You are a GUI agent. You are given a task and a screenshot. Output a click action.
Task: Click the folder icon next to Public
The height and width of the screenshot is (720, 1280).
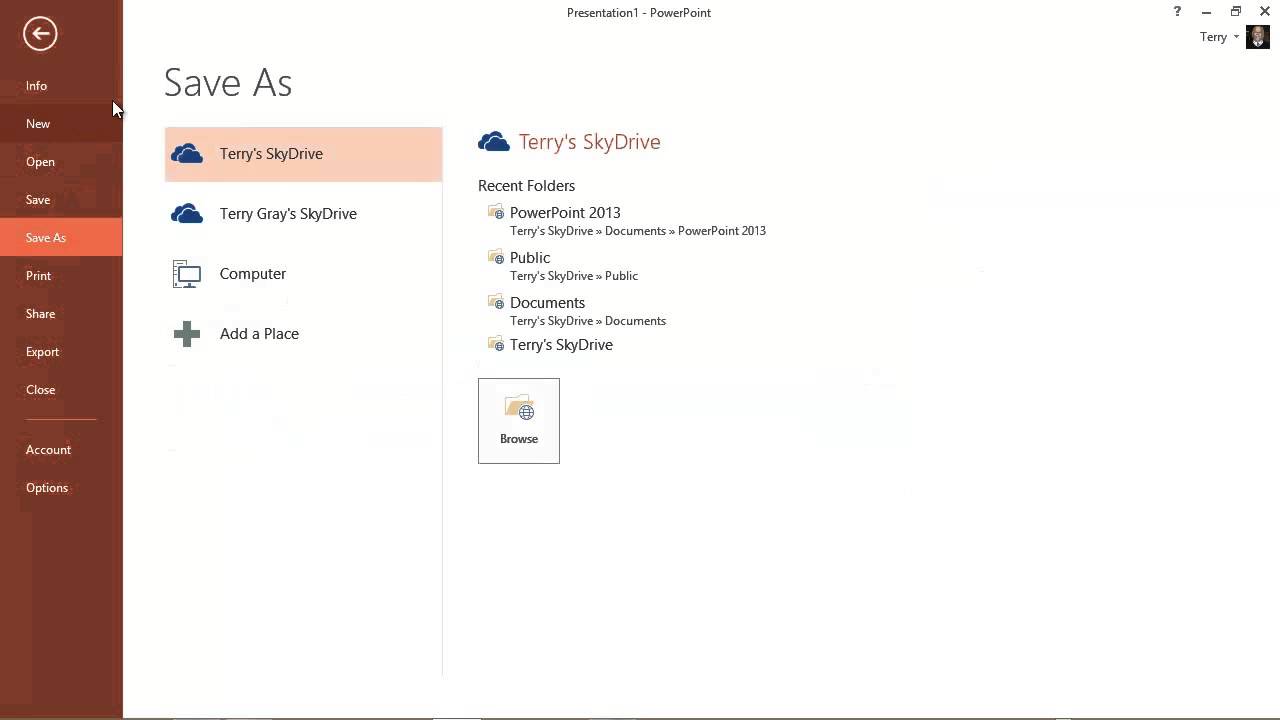496,257
